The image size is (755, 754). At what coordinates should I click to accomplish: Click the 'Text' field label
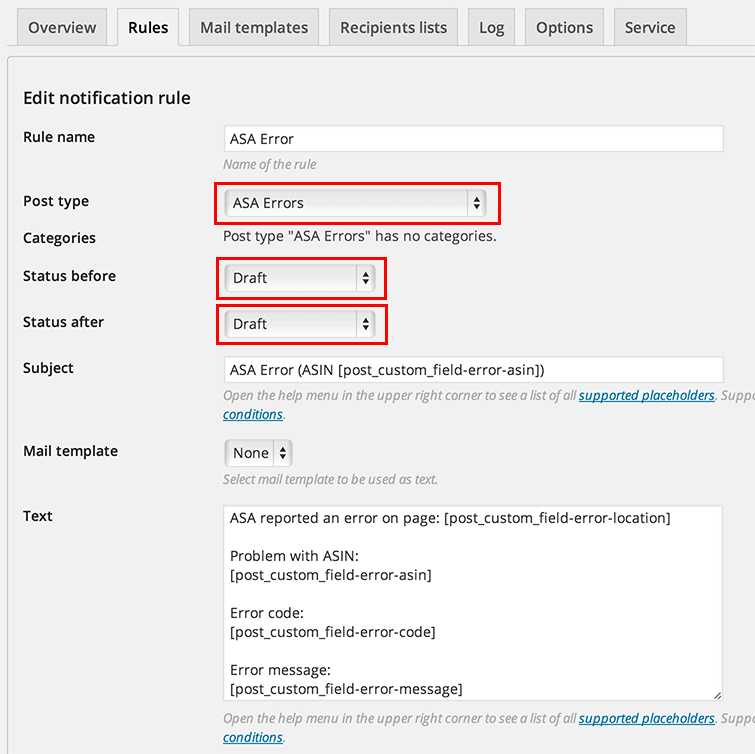[38, 516]
